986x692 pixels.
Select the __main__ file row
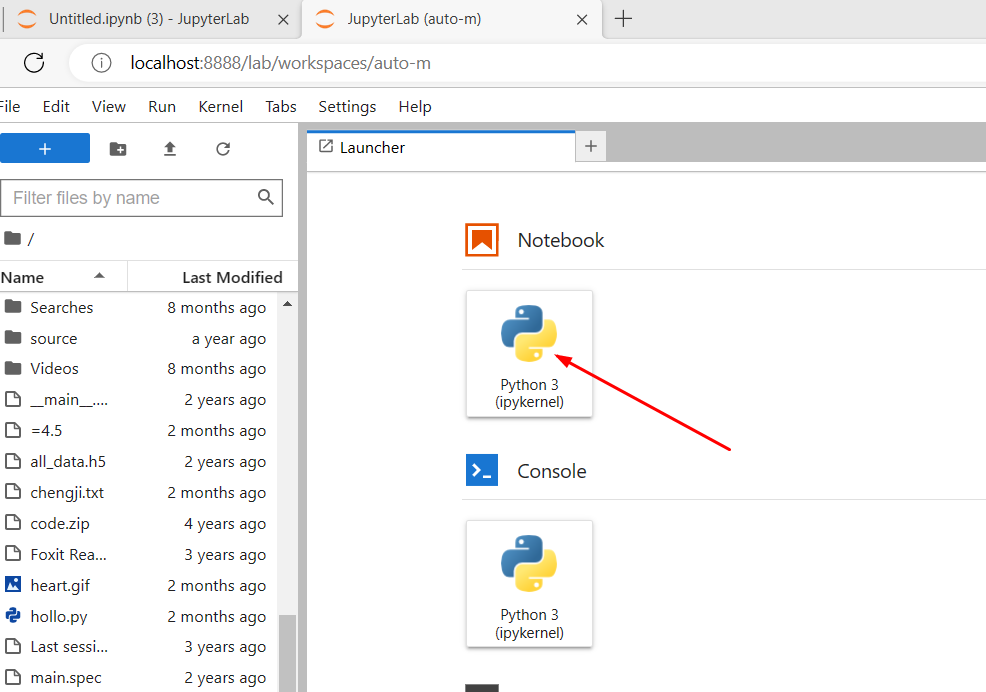138,399
